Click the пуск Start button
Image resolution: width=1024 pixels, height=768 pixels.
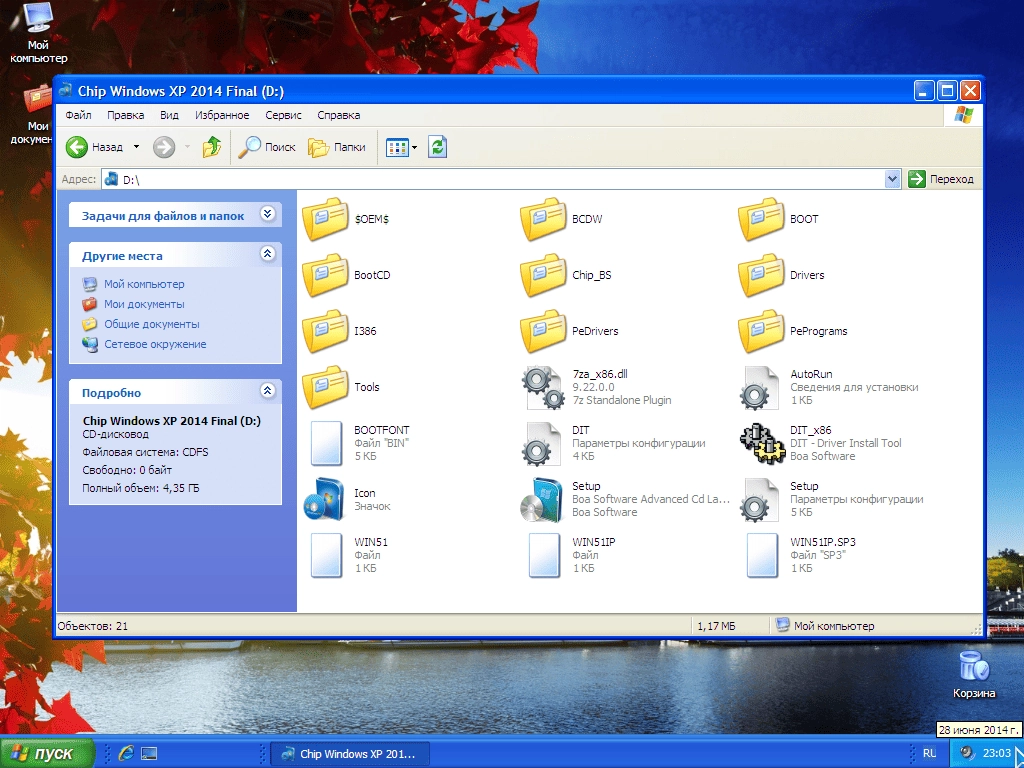(47, 754)
